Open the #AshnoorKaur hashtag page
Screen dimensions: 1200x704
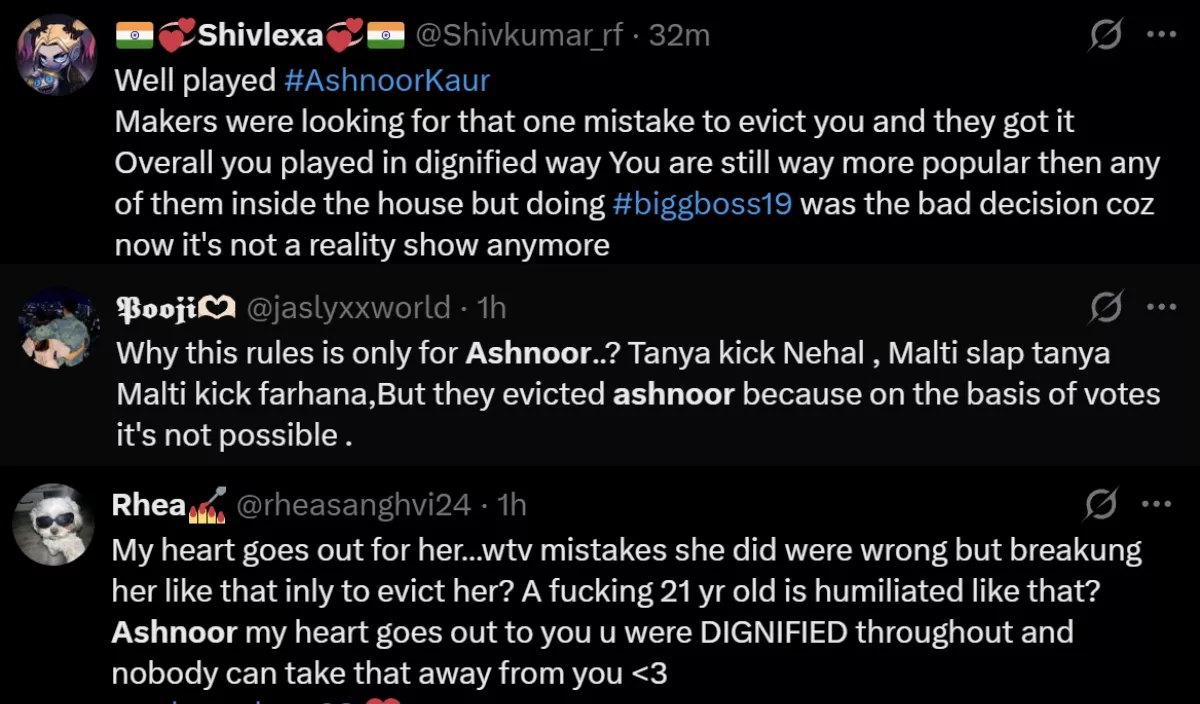click(x=388, y=80)
